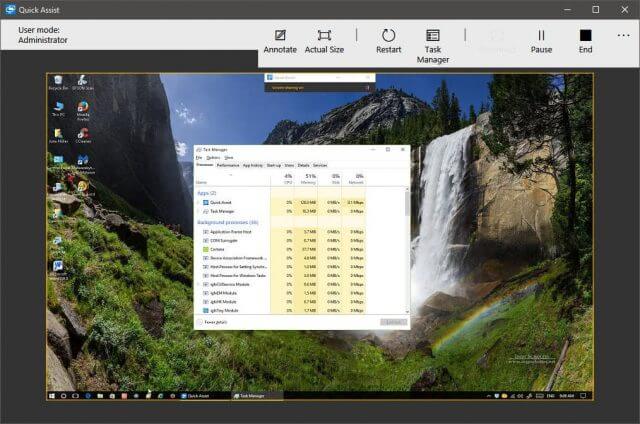Open Task View on remote taskbar
The image size is (640, 424).
[76, 396]
